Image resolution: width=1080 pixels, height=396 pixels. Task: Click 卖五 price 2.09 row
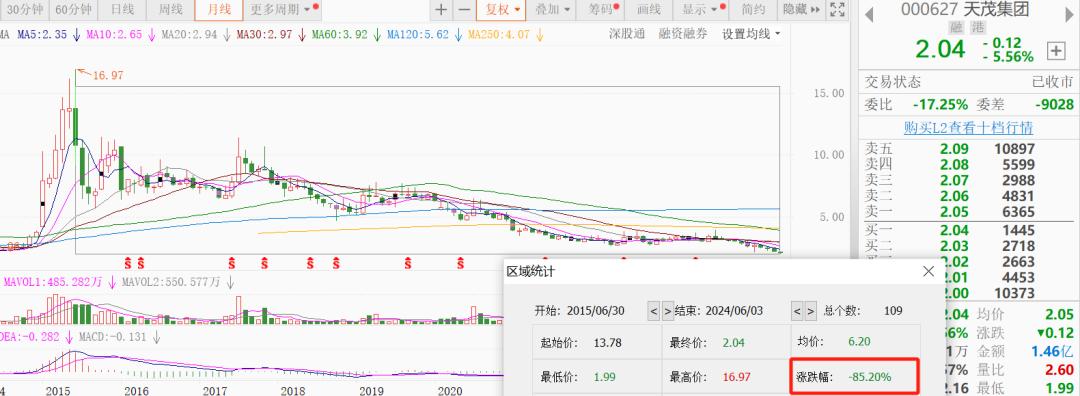(968, 149)
